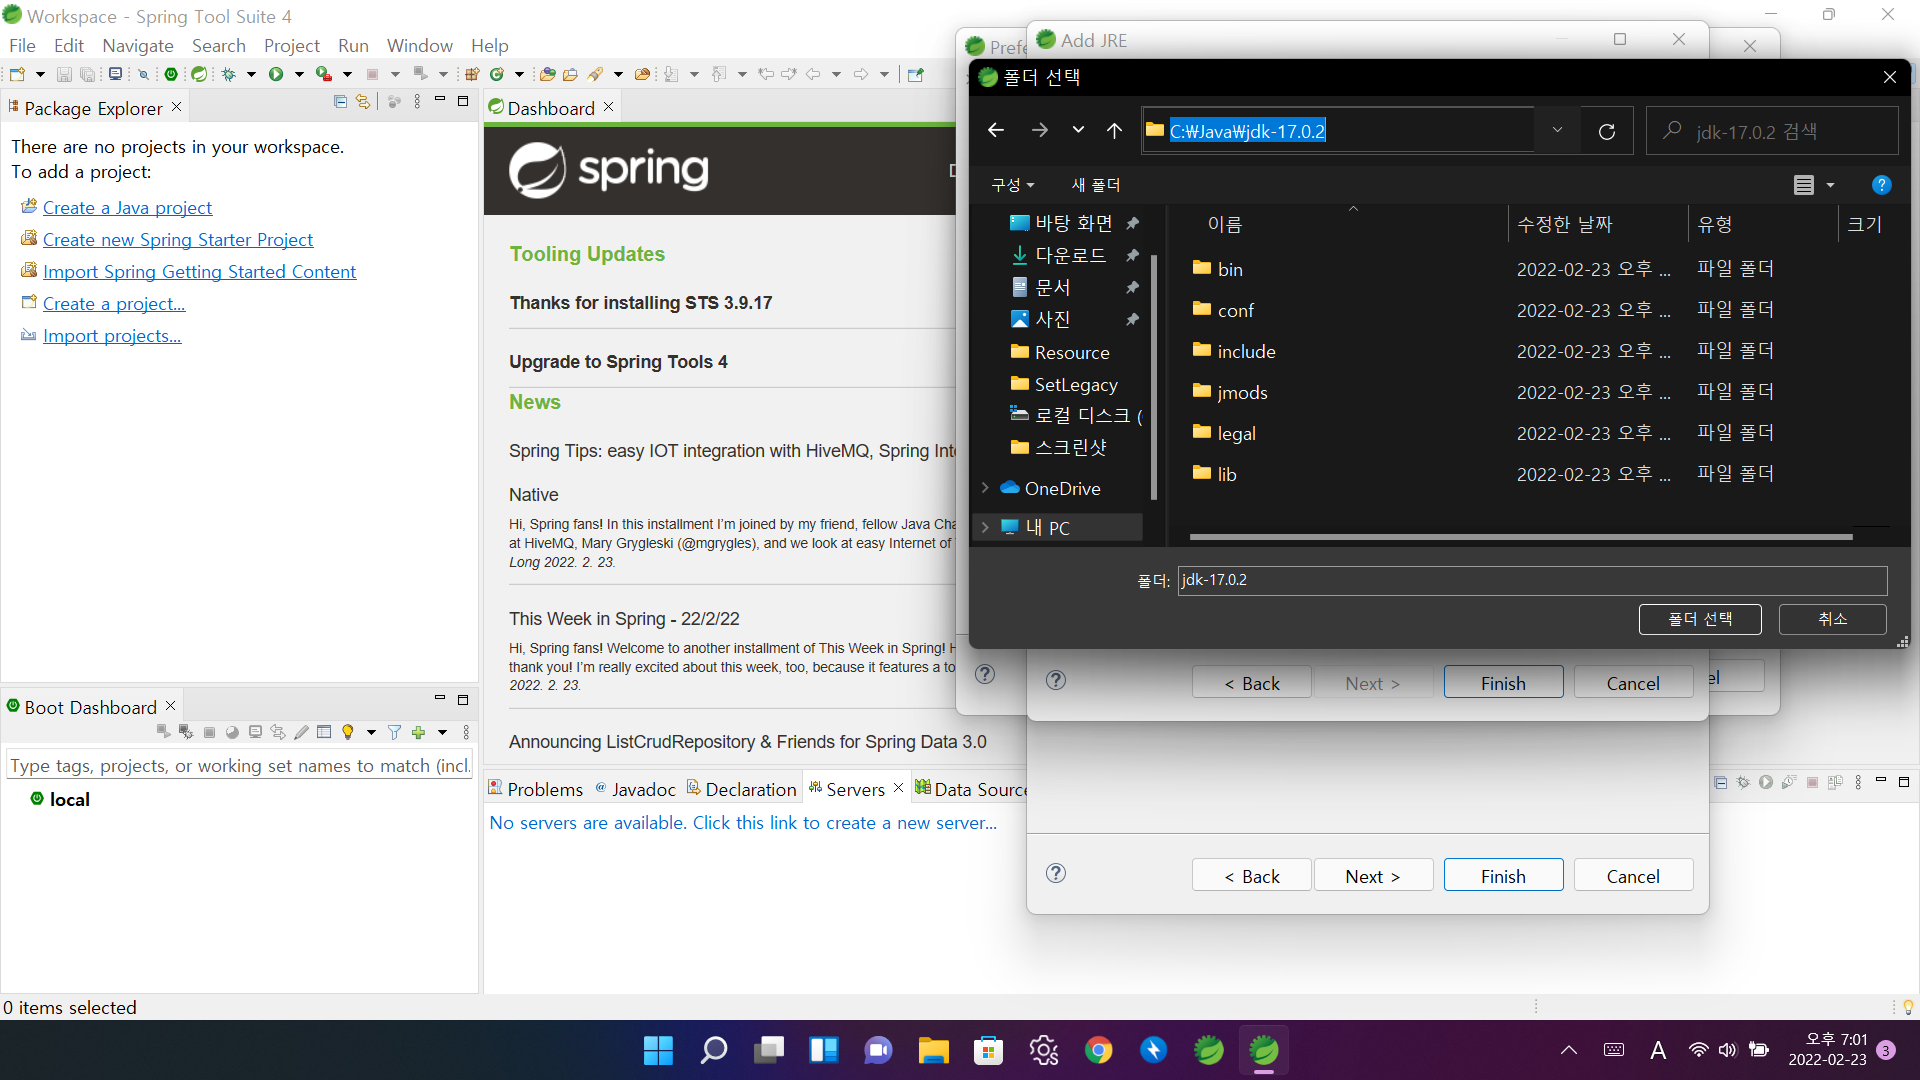
Task: Open the address bar path history dropdown
Action: tap(1557, 131)
